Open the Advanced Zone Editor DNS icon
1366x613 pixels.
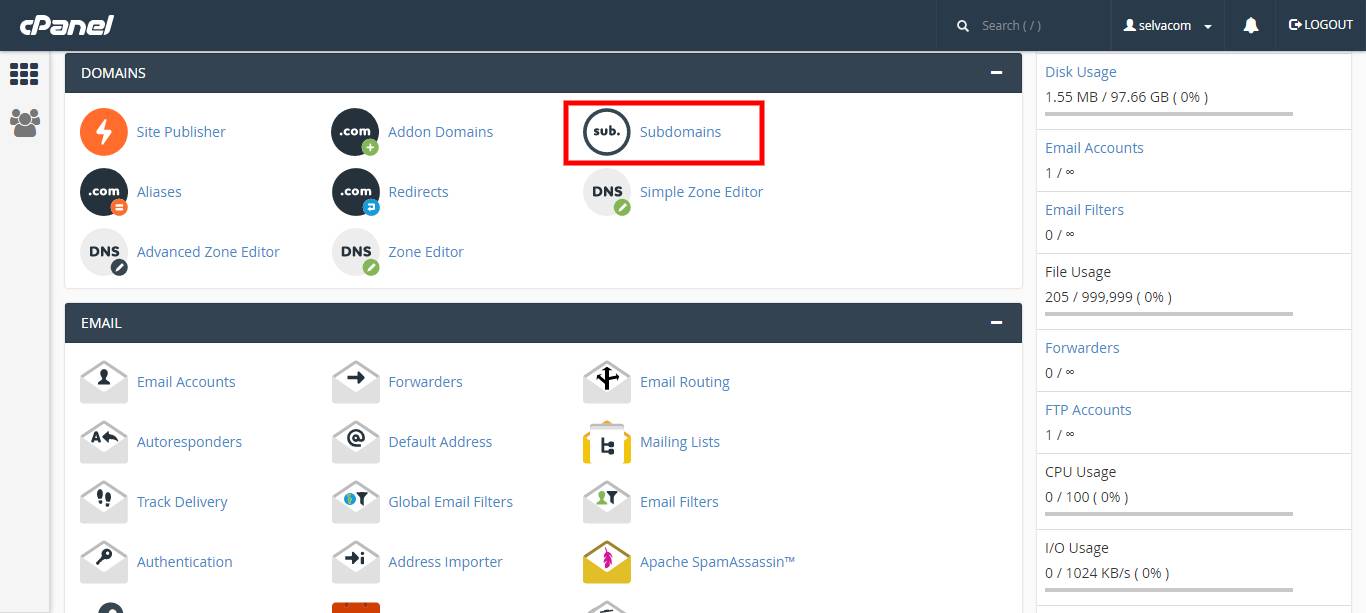pyautogui.click(x=104, y=252)
